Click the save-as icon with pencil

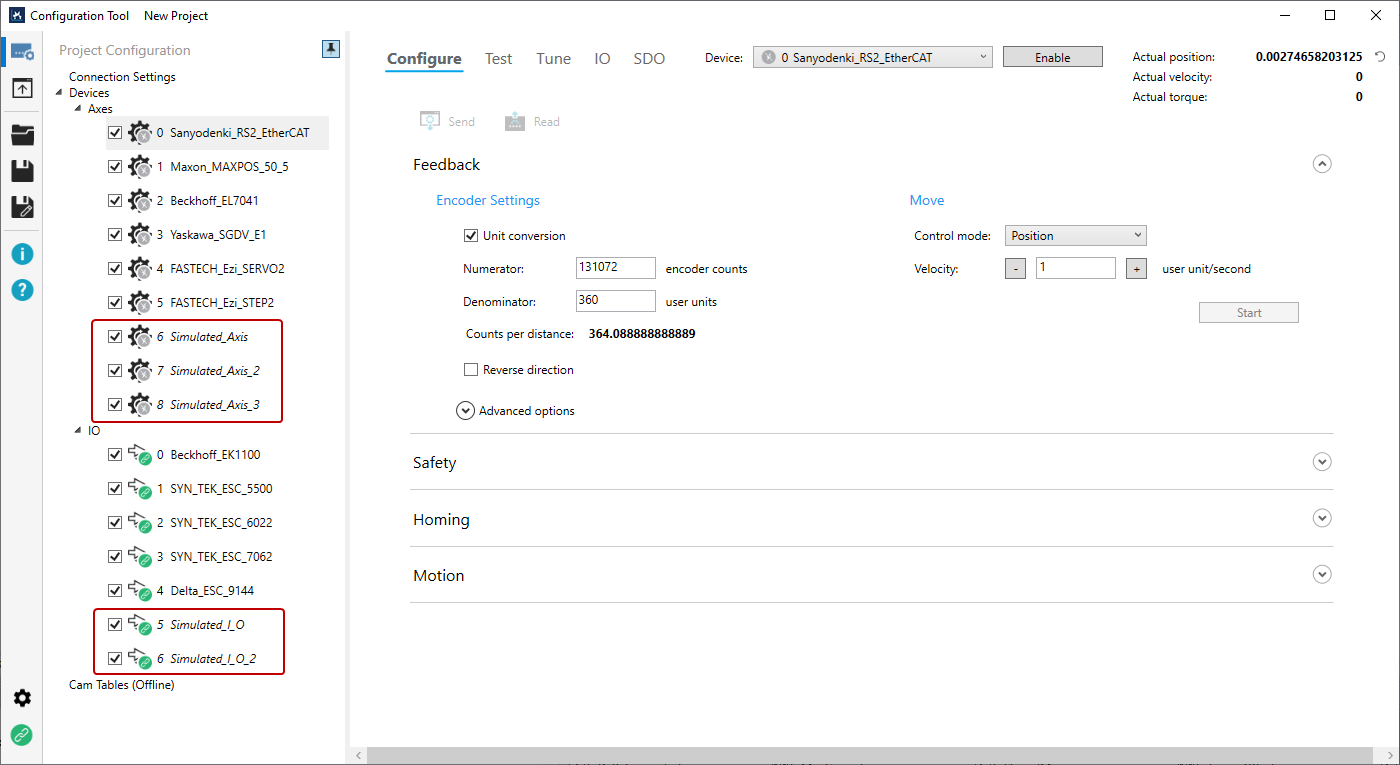22,207
